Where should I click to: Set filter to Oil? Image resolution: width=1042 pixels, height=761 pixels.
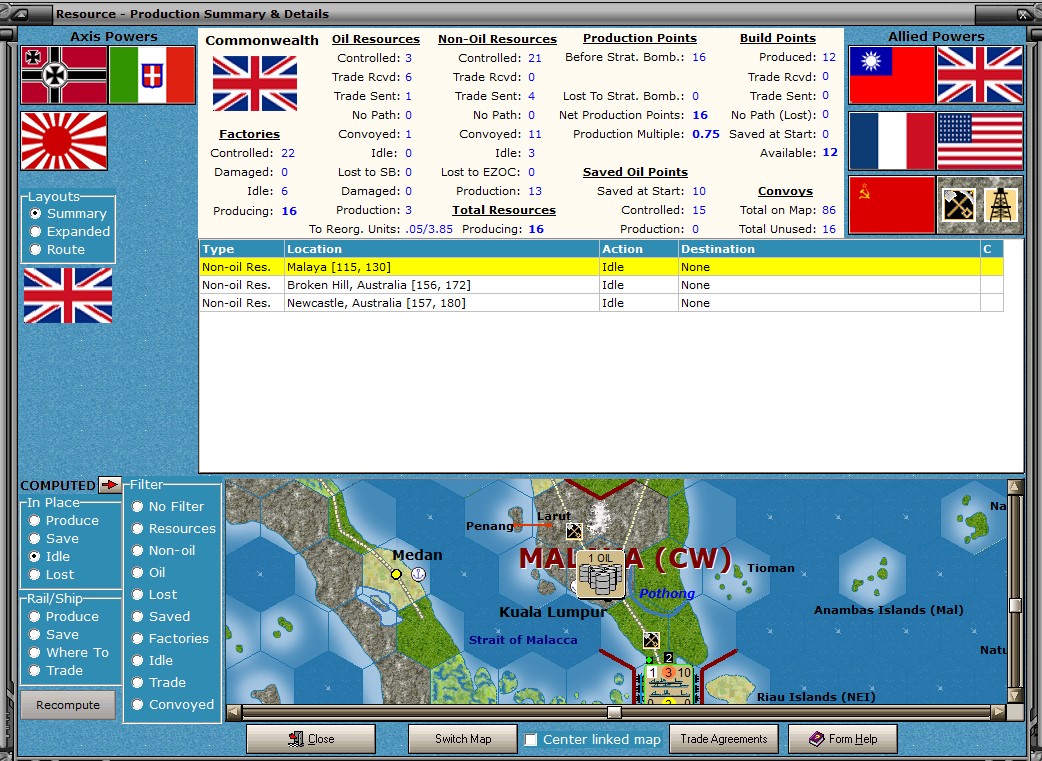coord(148,572)
